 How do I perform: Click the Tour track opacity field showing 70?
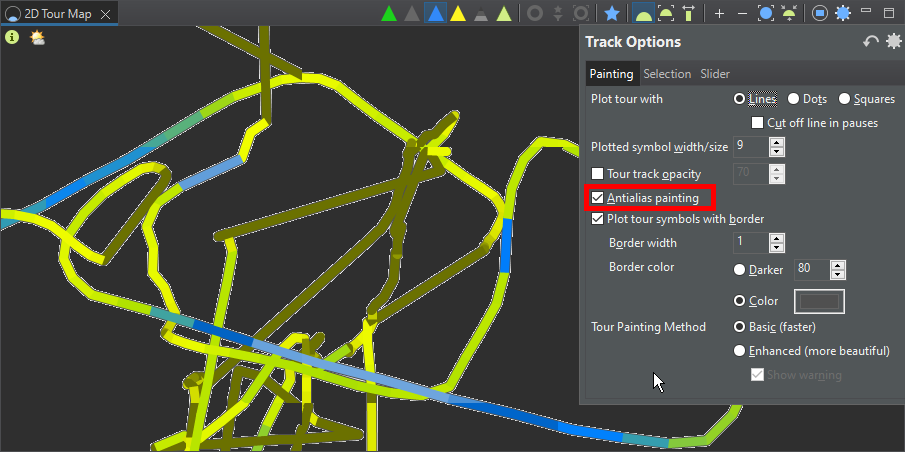(751, 174)
